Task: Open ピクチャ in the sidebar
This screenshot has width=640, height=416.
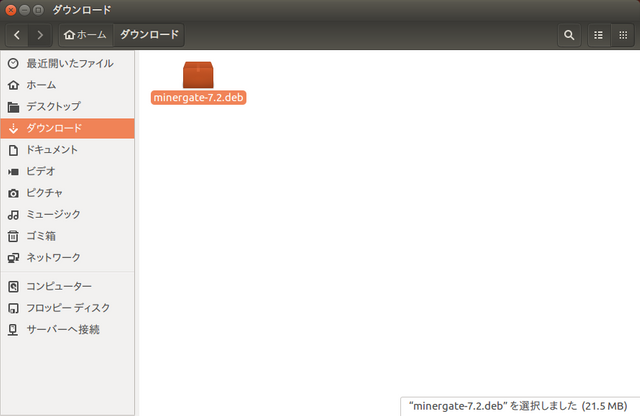Action: coord(67,193)
